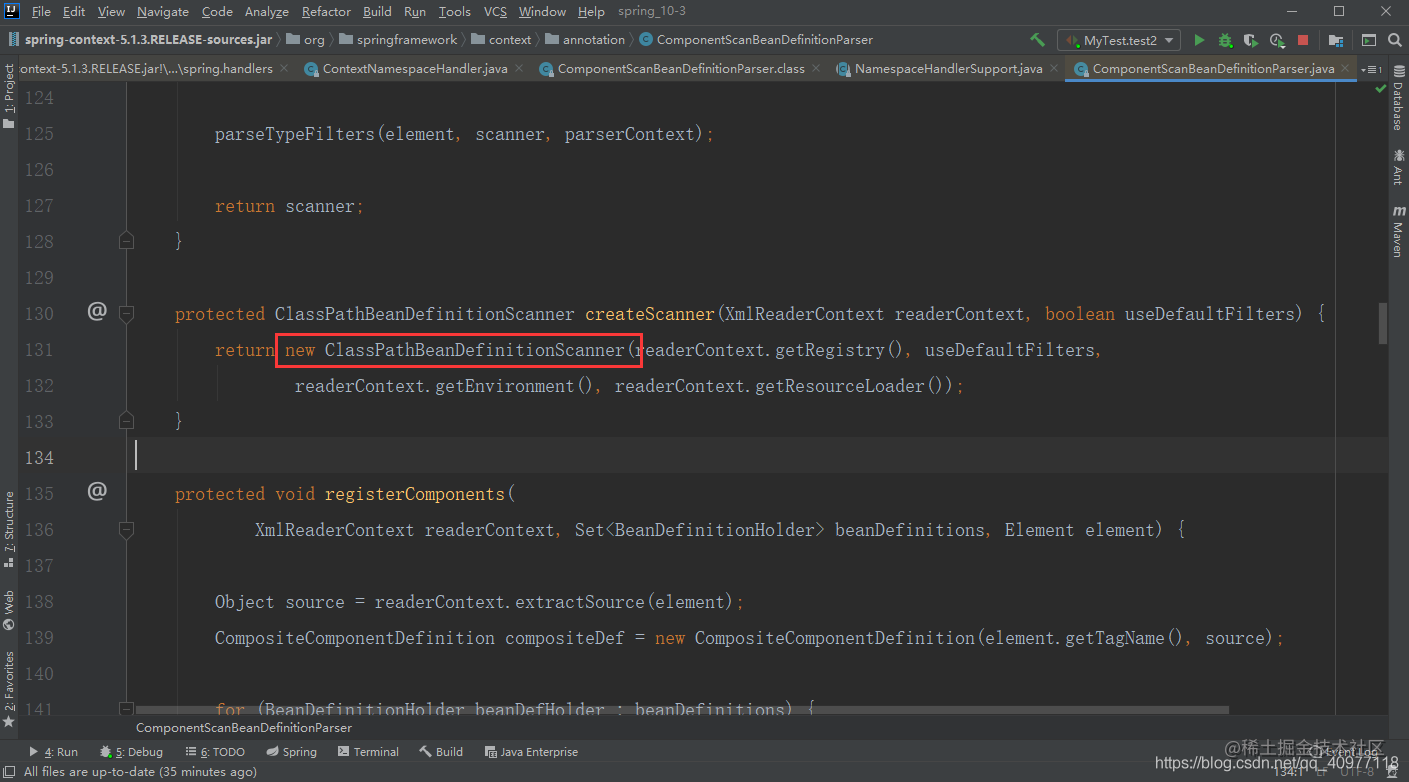The height and width of the screenshot is (782, 1409).
Task: Open the Database tool window
Action: coord(1398,100)
